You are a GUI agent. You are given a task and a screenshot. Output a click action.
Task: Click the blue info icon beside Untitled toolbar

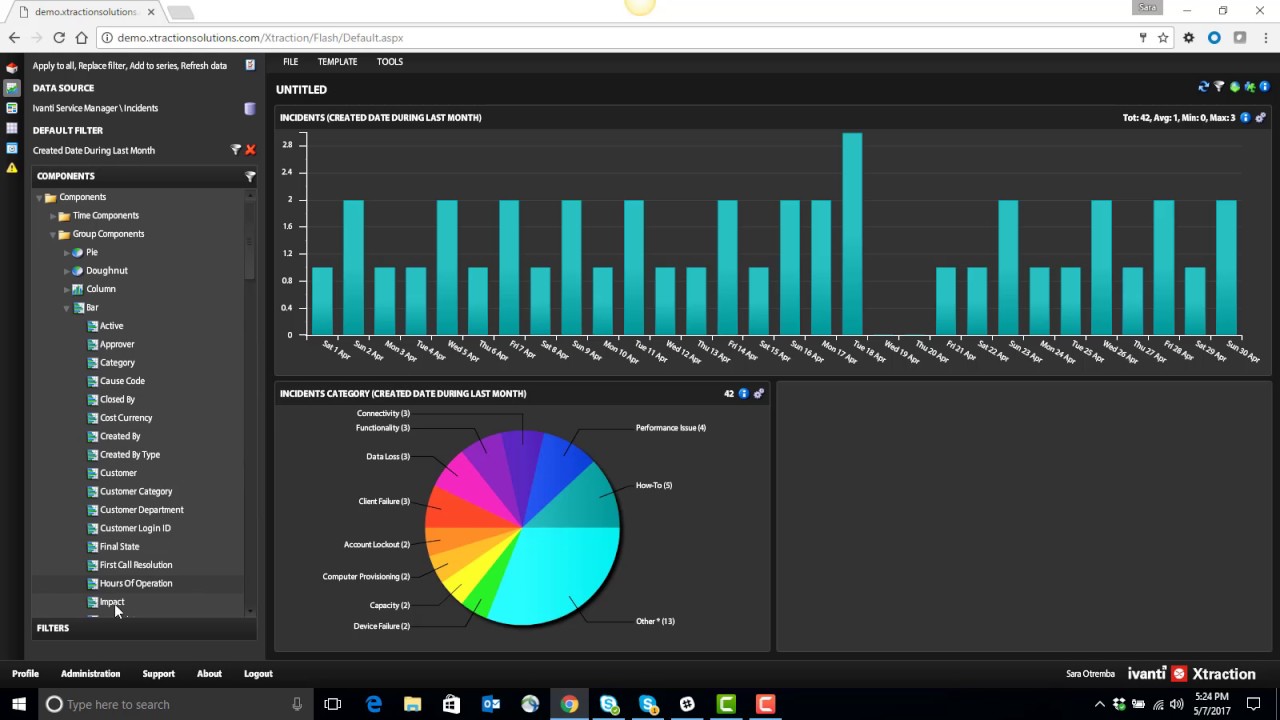[x=1264, y=87]
